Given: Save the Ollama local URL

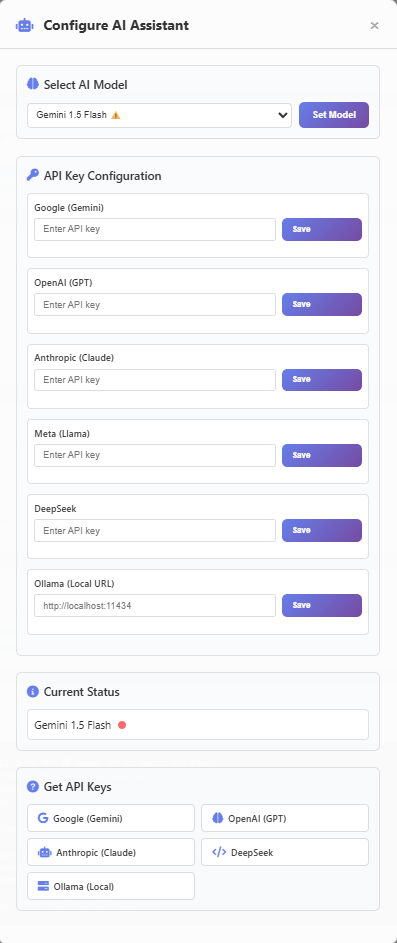Looking at the screenshot, I should [322, 606].
